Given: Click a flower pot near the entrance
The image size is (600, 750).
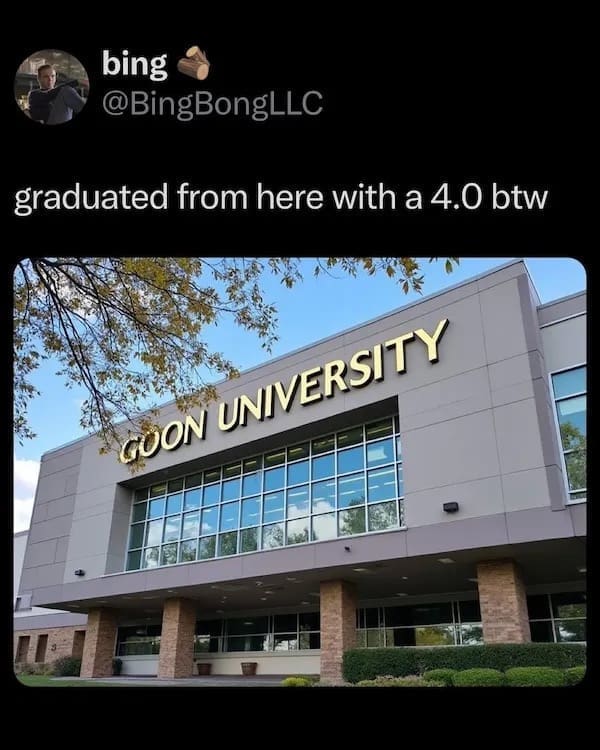Looking at the screenshot, I should click(249, 668).
